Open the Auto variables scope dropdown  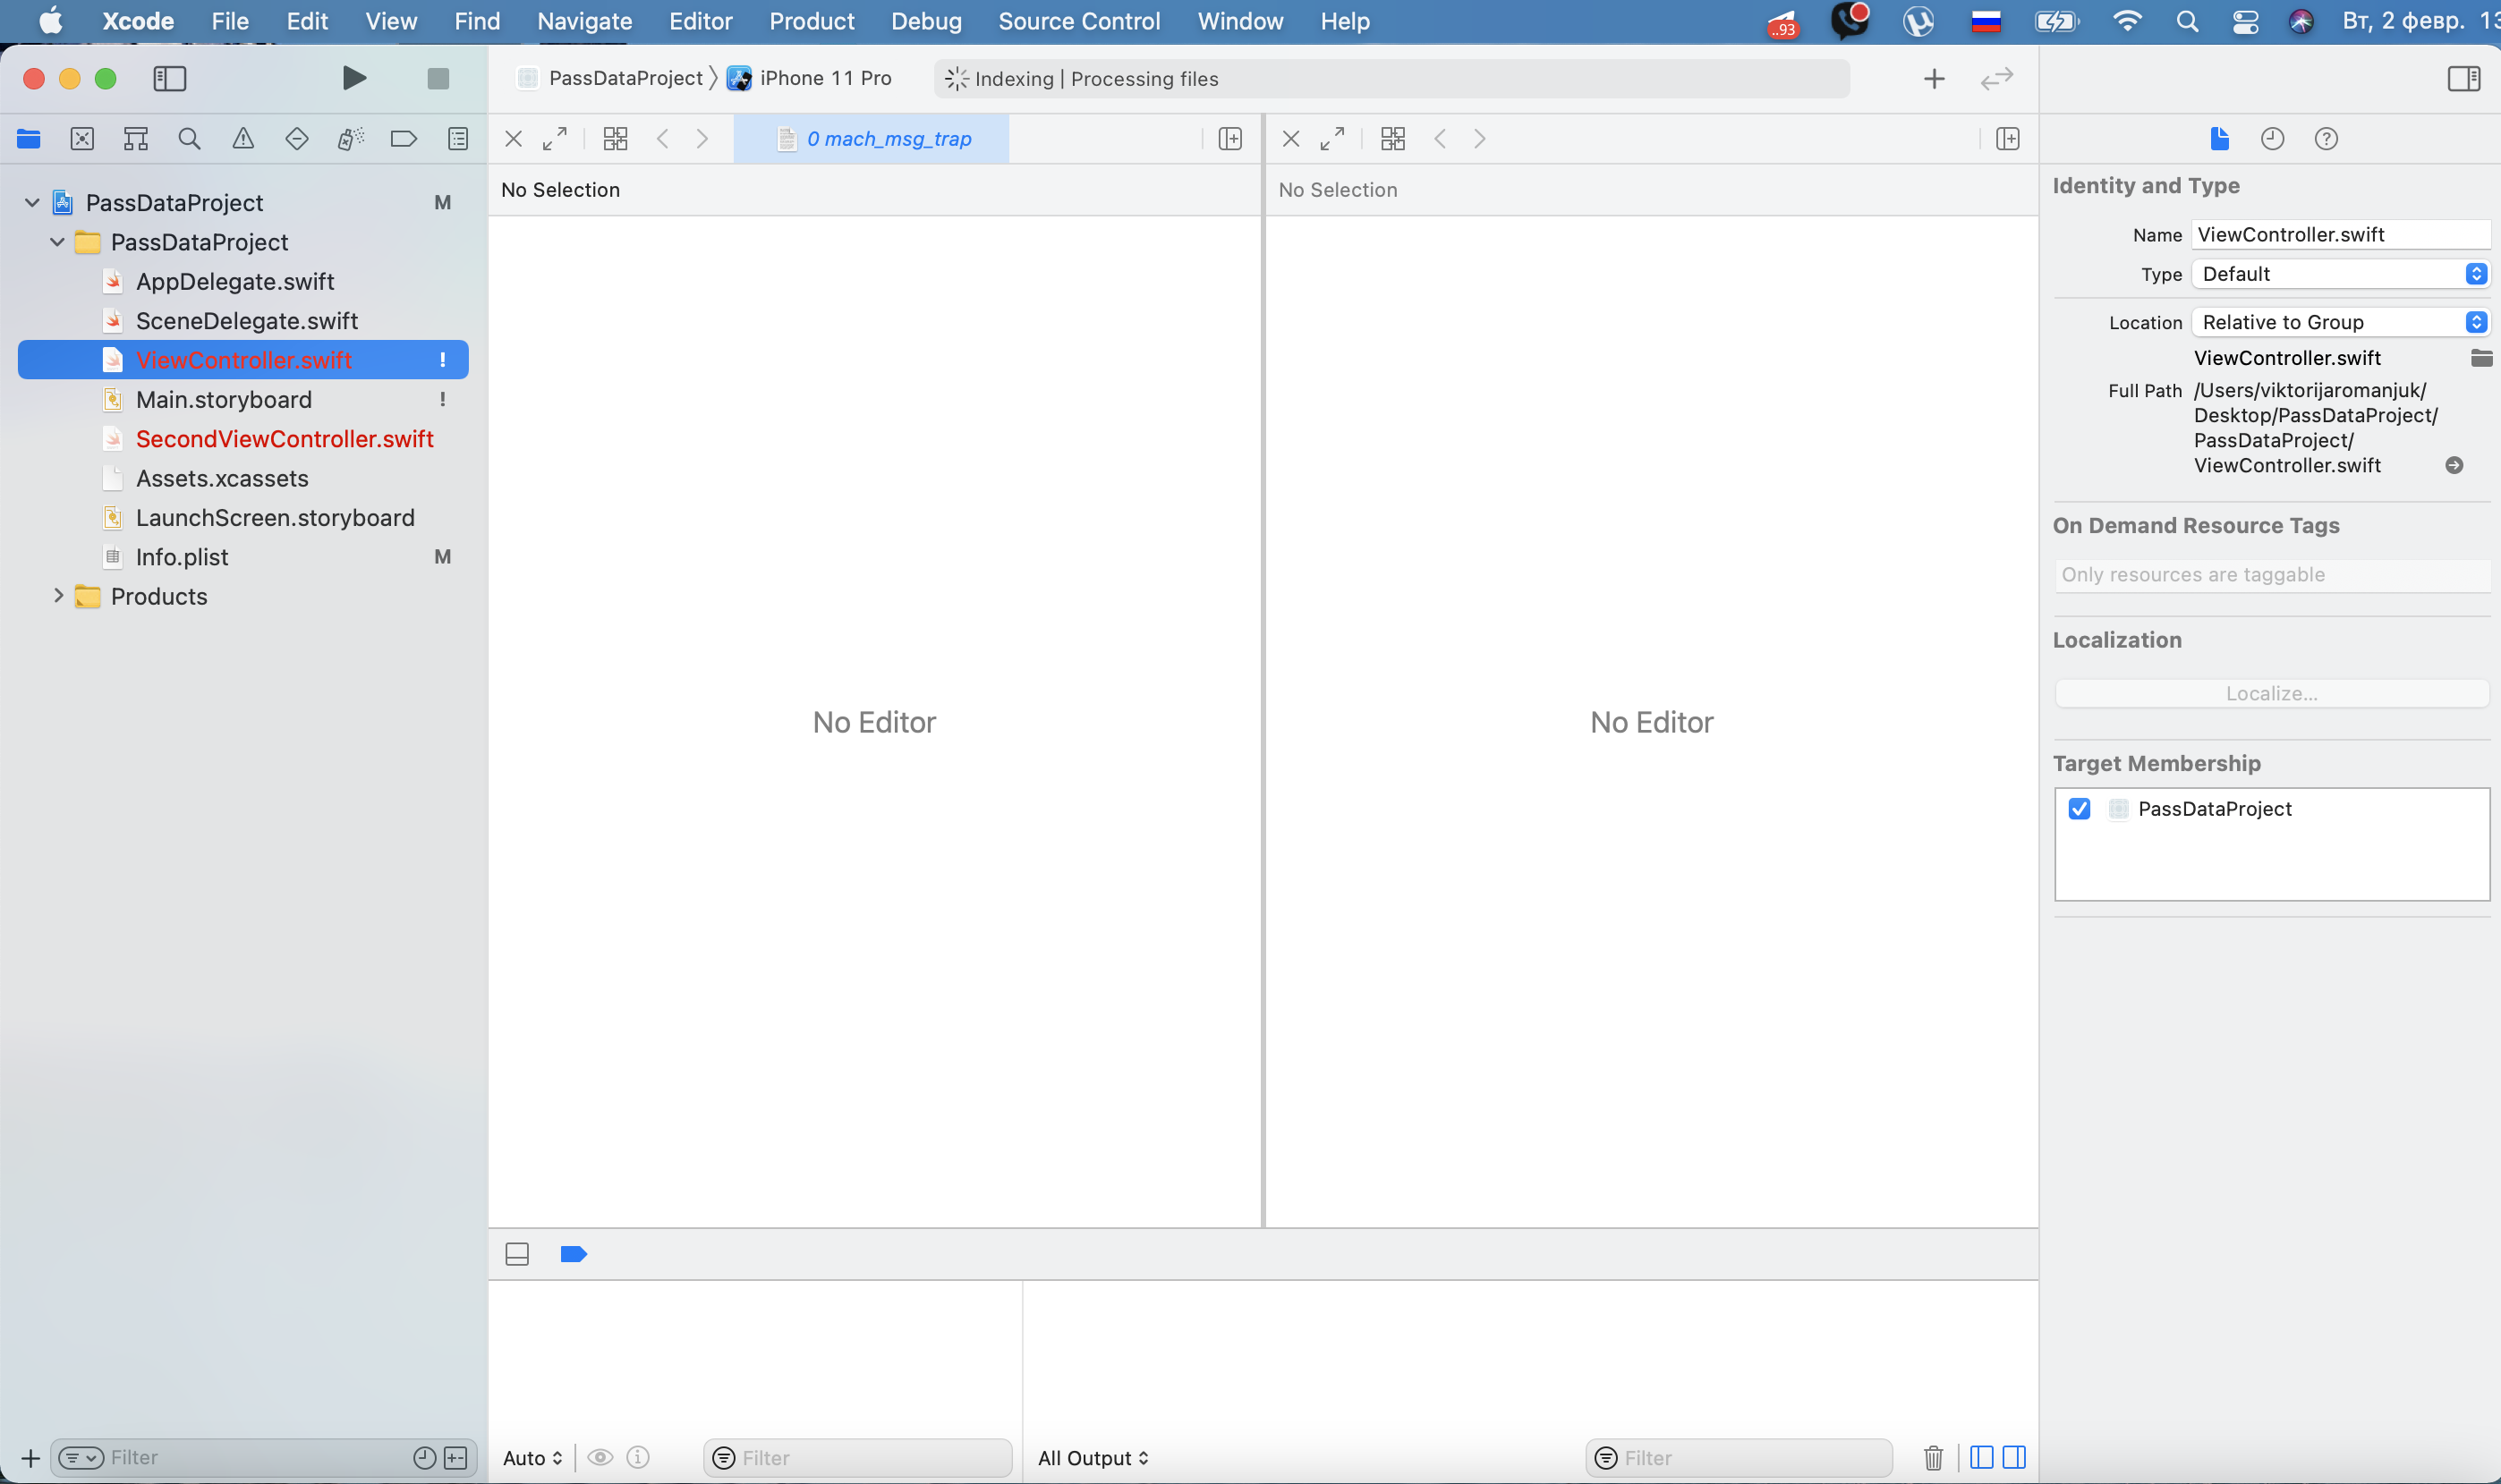(533, 1458)
